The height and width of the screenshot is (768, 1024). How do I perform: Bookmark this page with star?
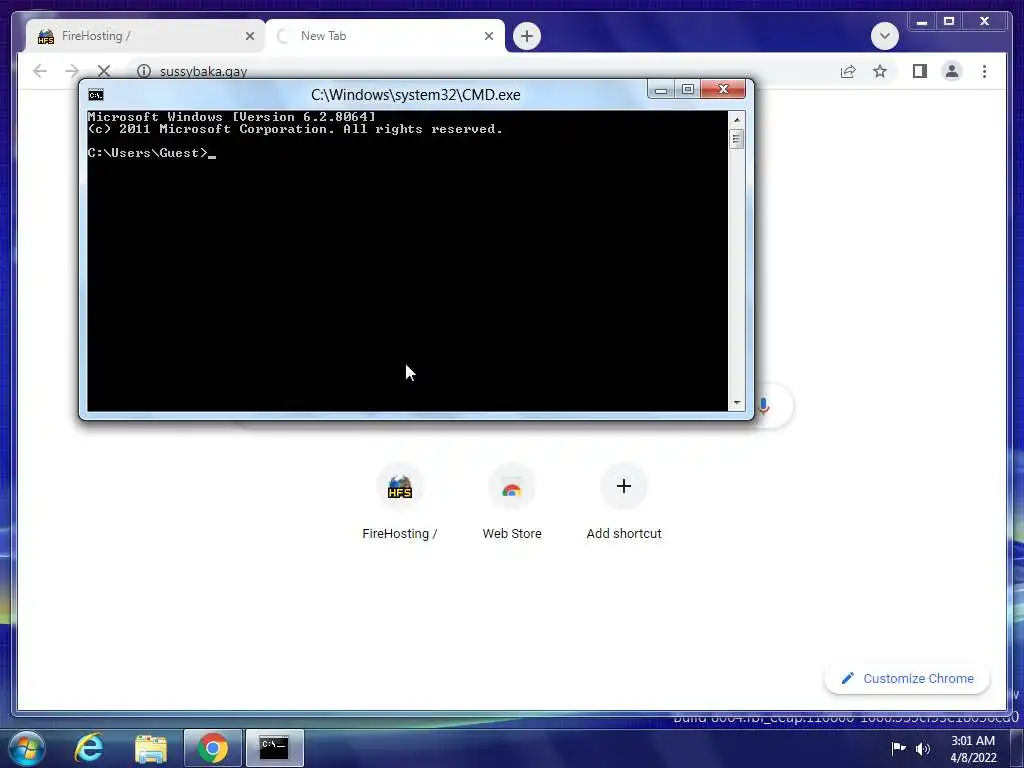pos(880,71)
